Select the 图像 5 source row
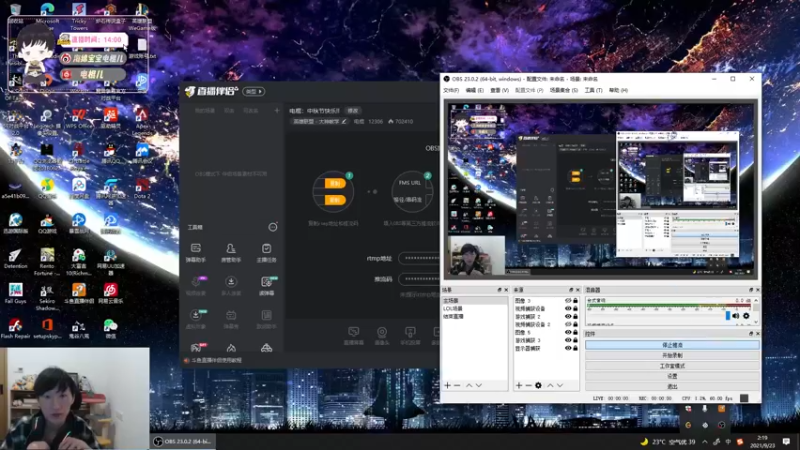Image resolution: width=800 pixels, height=450 pixels. 546,333
